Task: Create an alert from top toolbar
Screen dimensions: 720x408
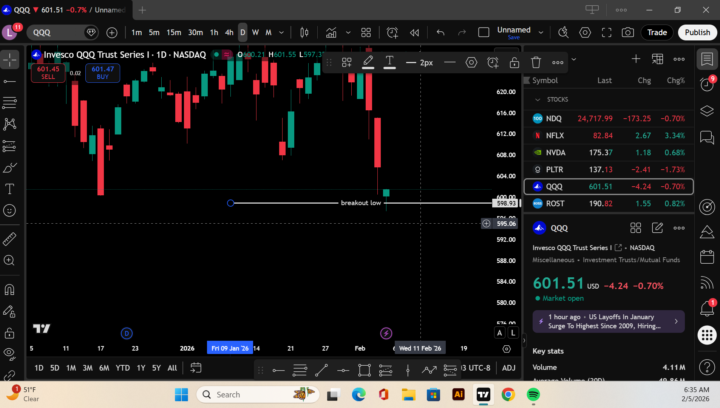Action: (x=392, y=33)
